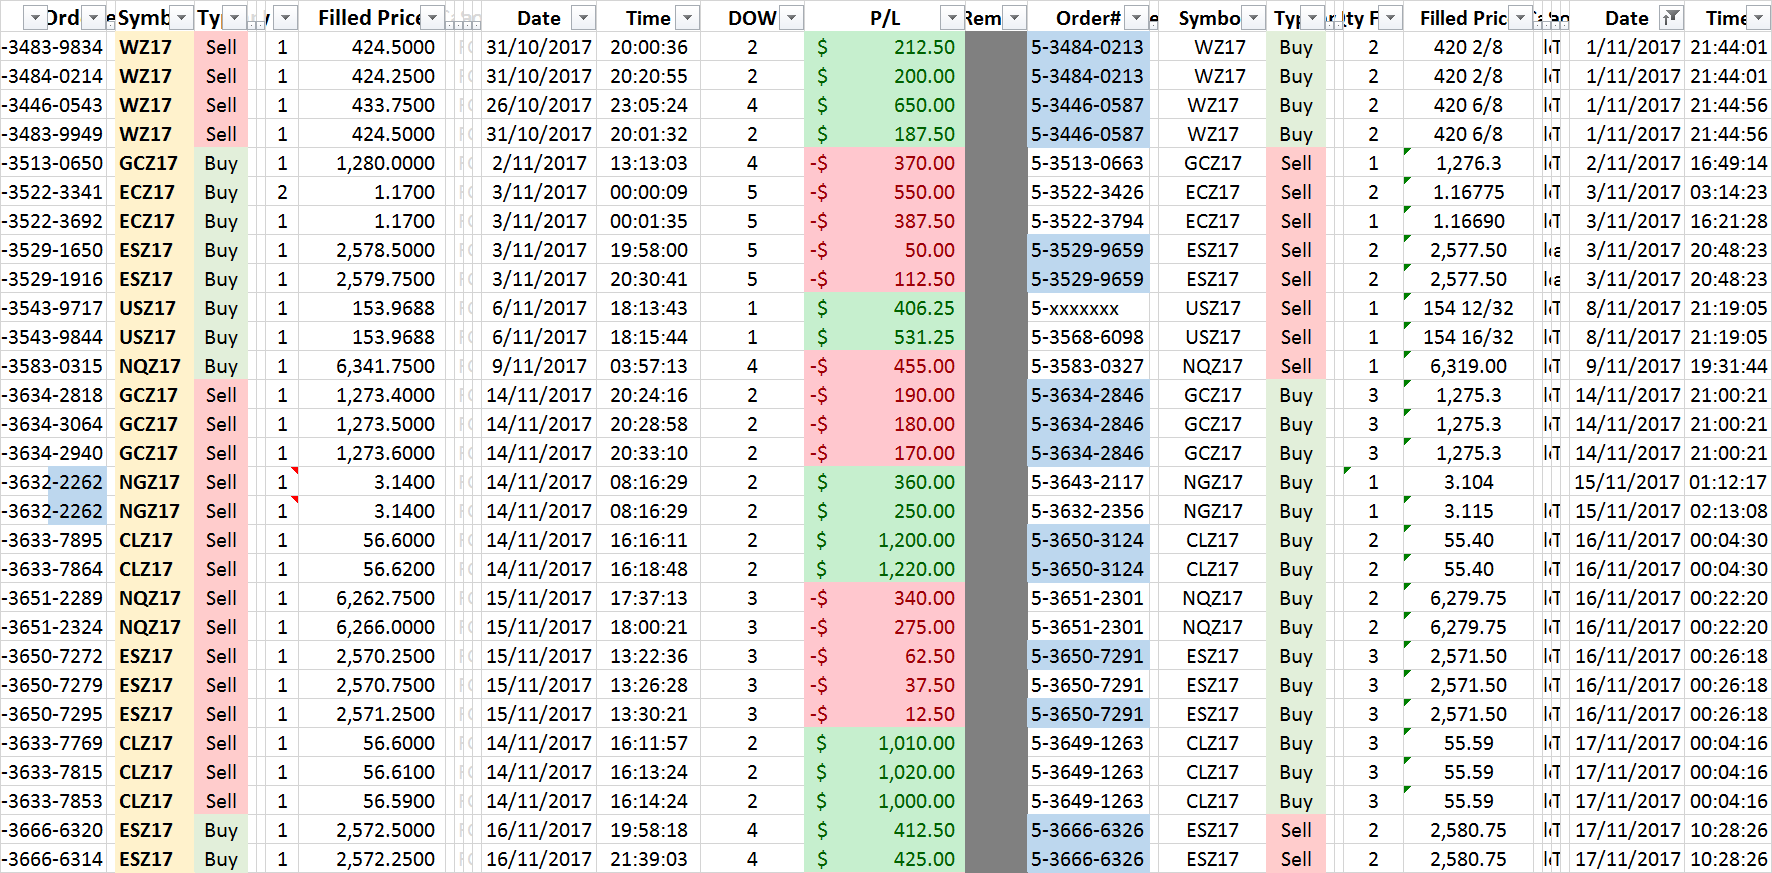Open filter for the 'Filled Pric' column after 'ty F'
Image resolution: width=1772 pixels, height=873 pixels.
pos(1521,18)
